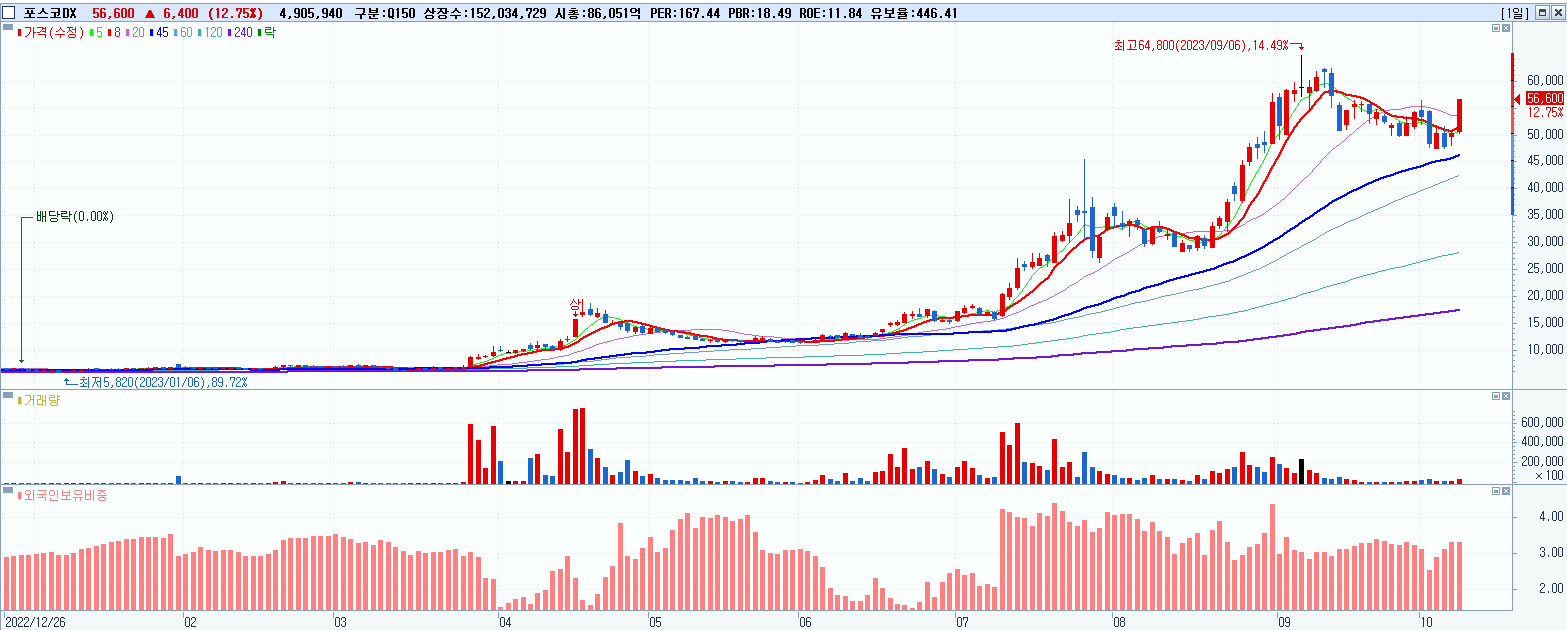Click the PER:167.44 value
This screenshot has height=630, width=1567.
[x=687, y=13]
